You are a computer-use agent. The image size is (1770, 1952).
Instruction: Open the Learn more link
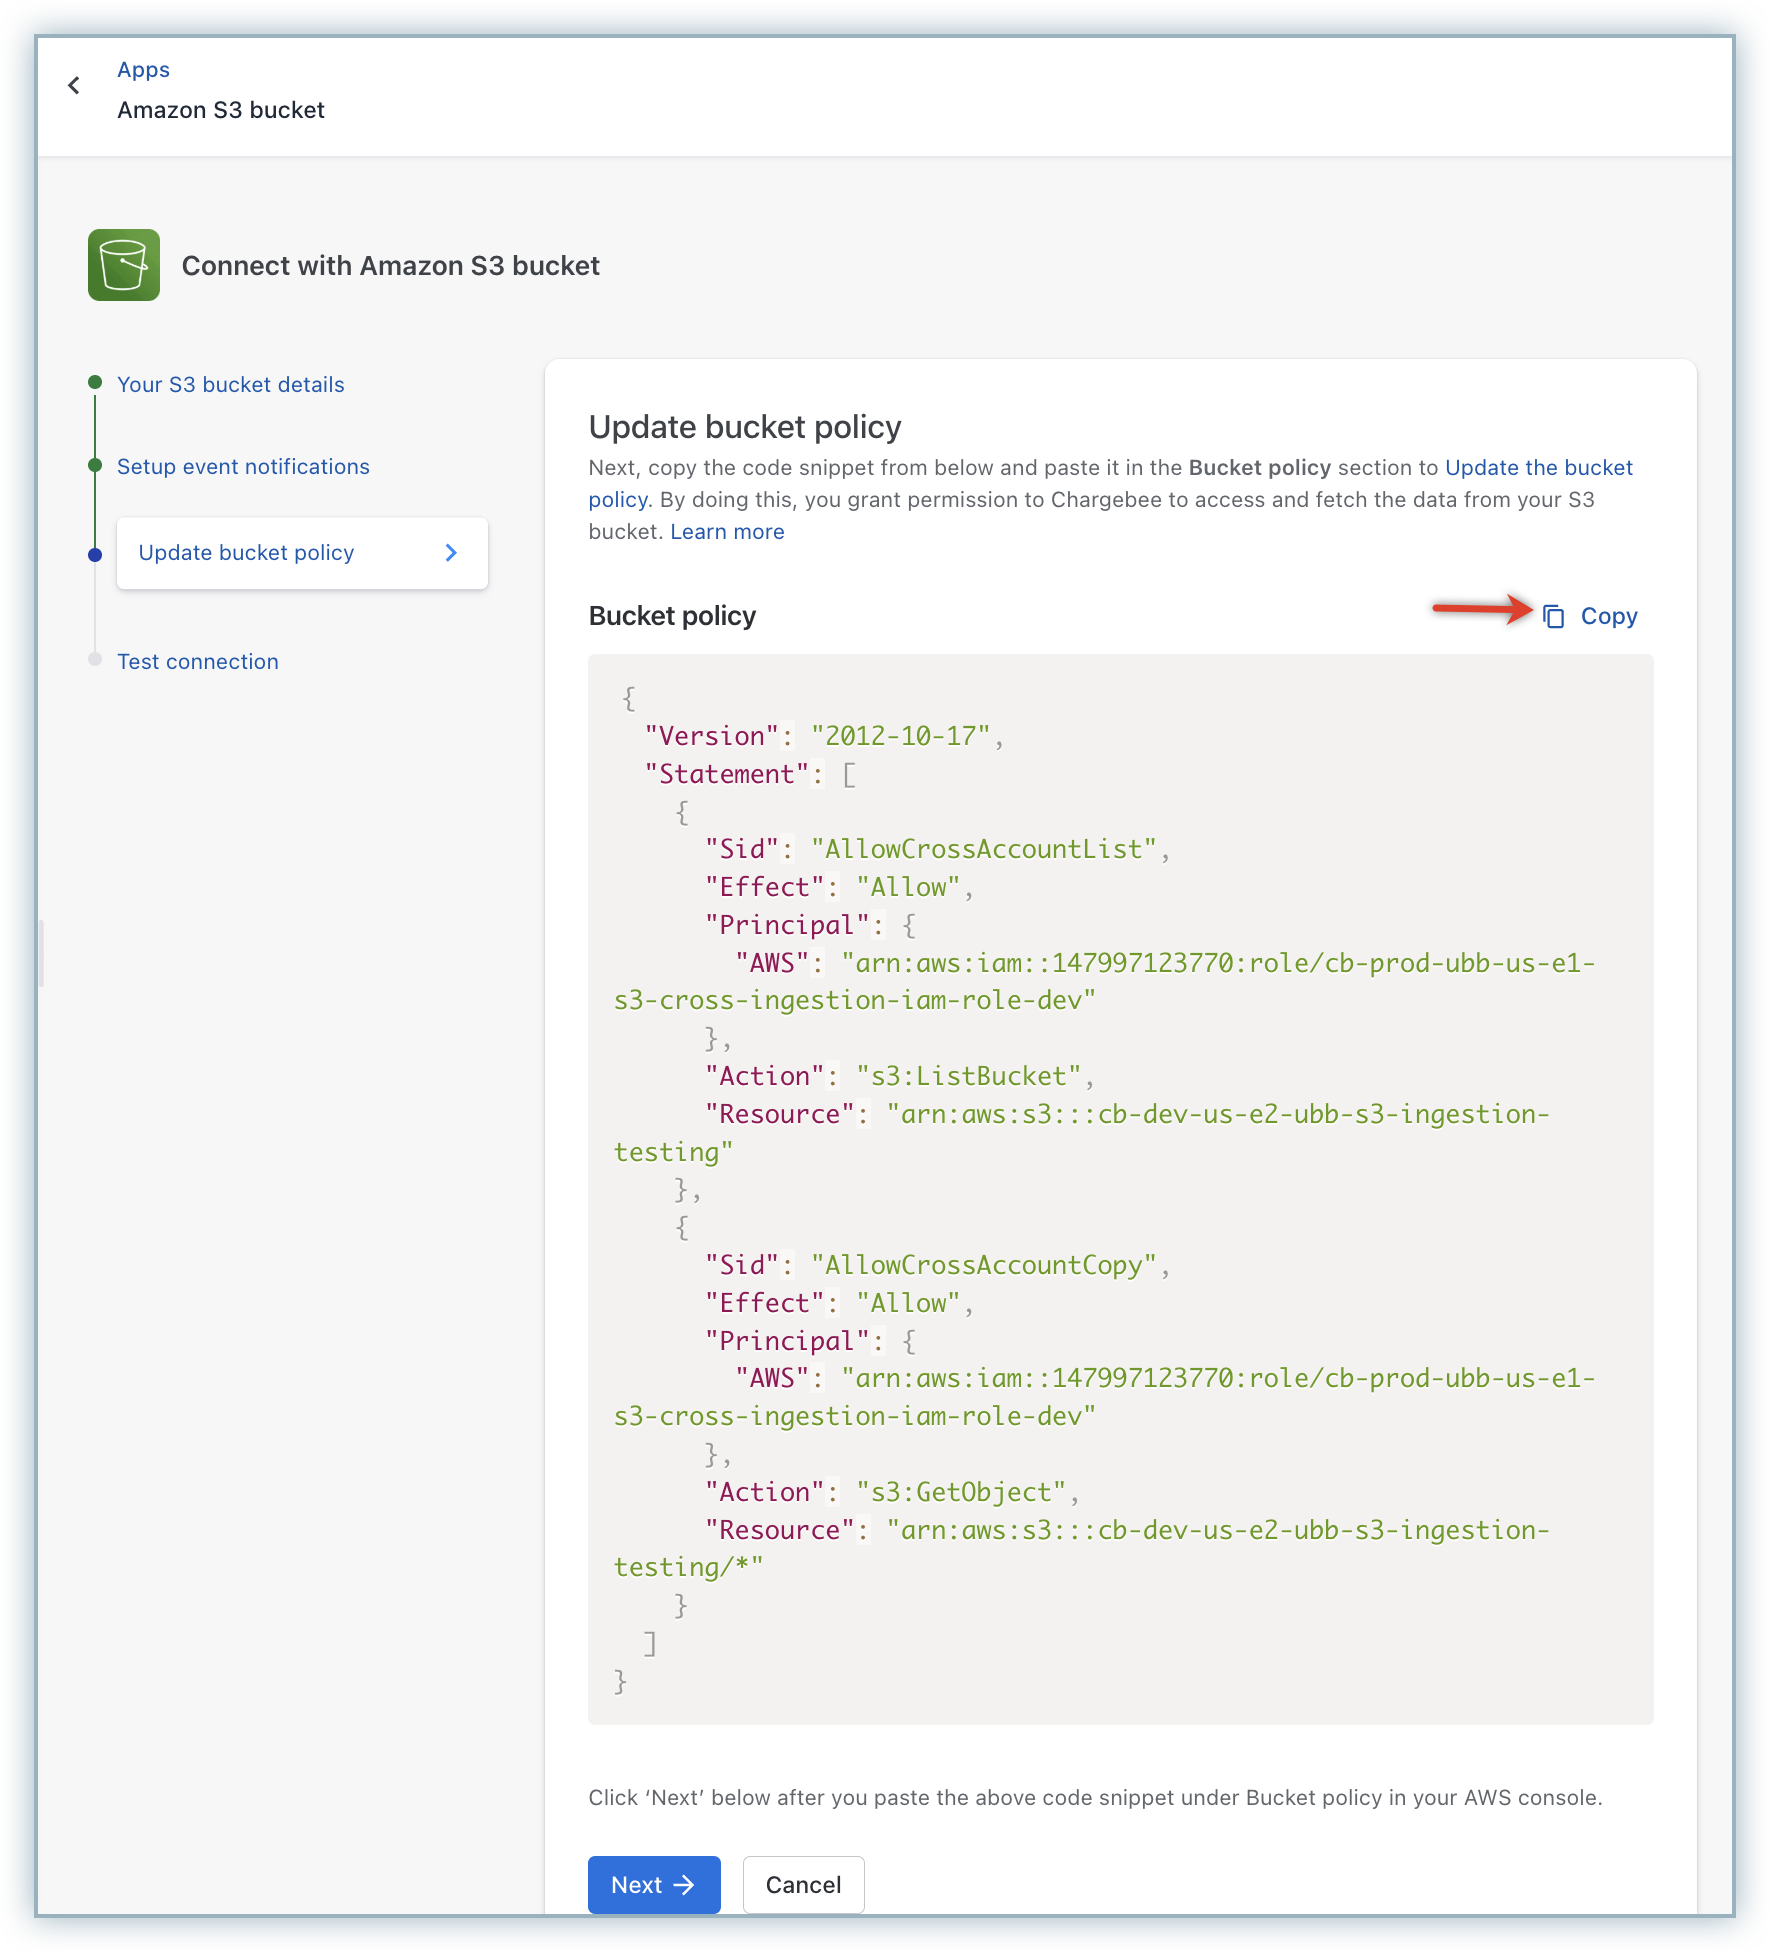(x=727, y=532)
